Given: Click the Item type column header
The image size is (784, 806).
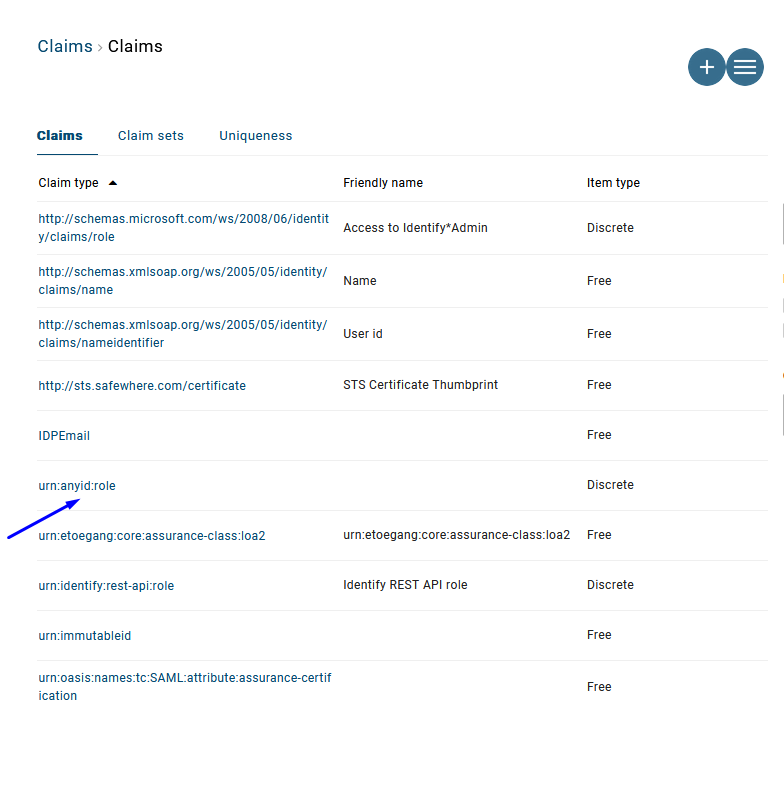Looking at the screenshot, I should pyautogui.click(x=613, y=183).
